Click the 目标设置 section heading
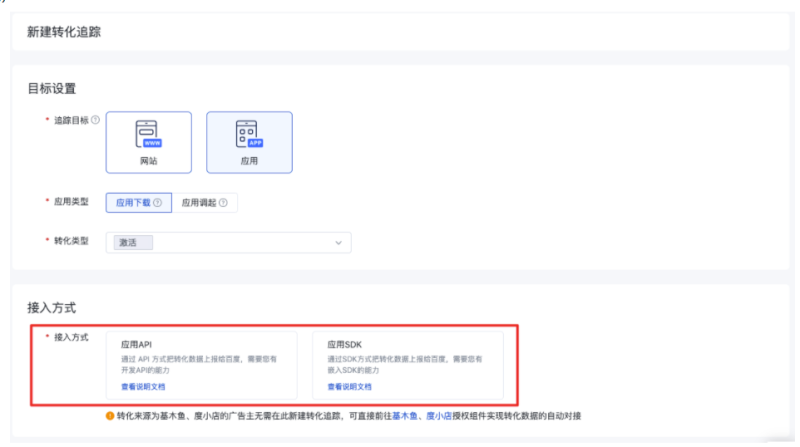Viewport: 800px width, 447px height. (x=52, y=89)
